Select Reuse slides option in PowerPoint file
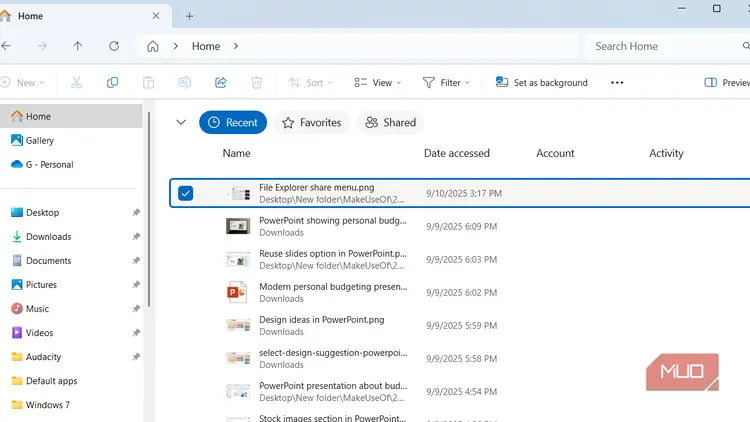The width and height of the screenshot is (750, 422). click(x=459, y=259)
